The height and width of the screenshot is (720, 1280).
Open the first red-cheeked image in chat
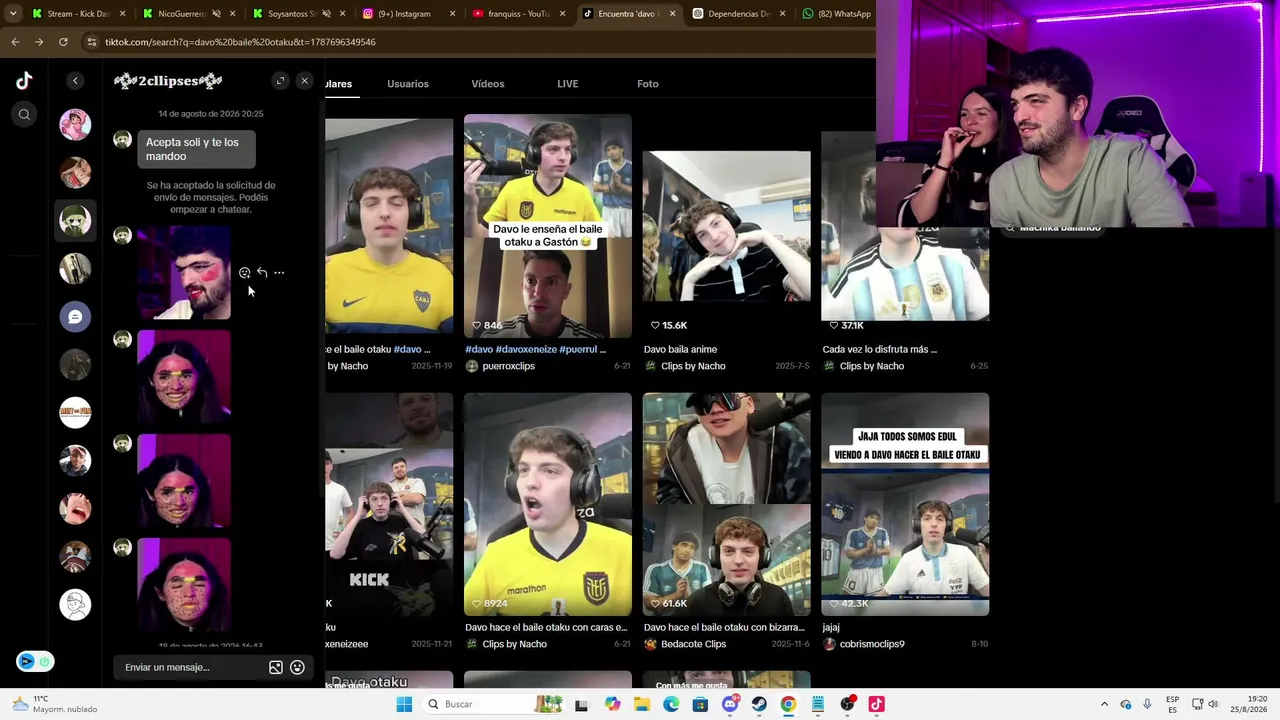184,273
